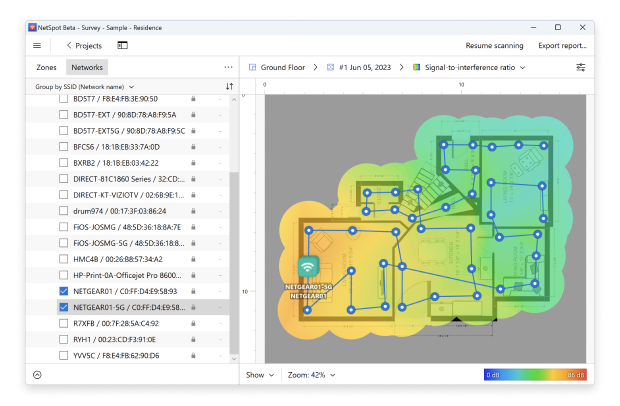Viewport: 620px width, 406px height.
Task: Click lock icon on BXRB2 row
Action: (193, 162)
